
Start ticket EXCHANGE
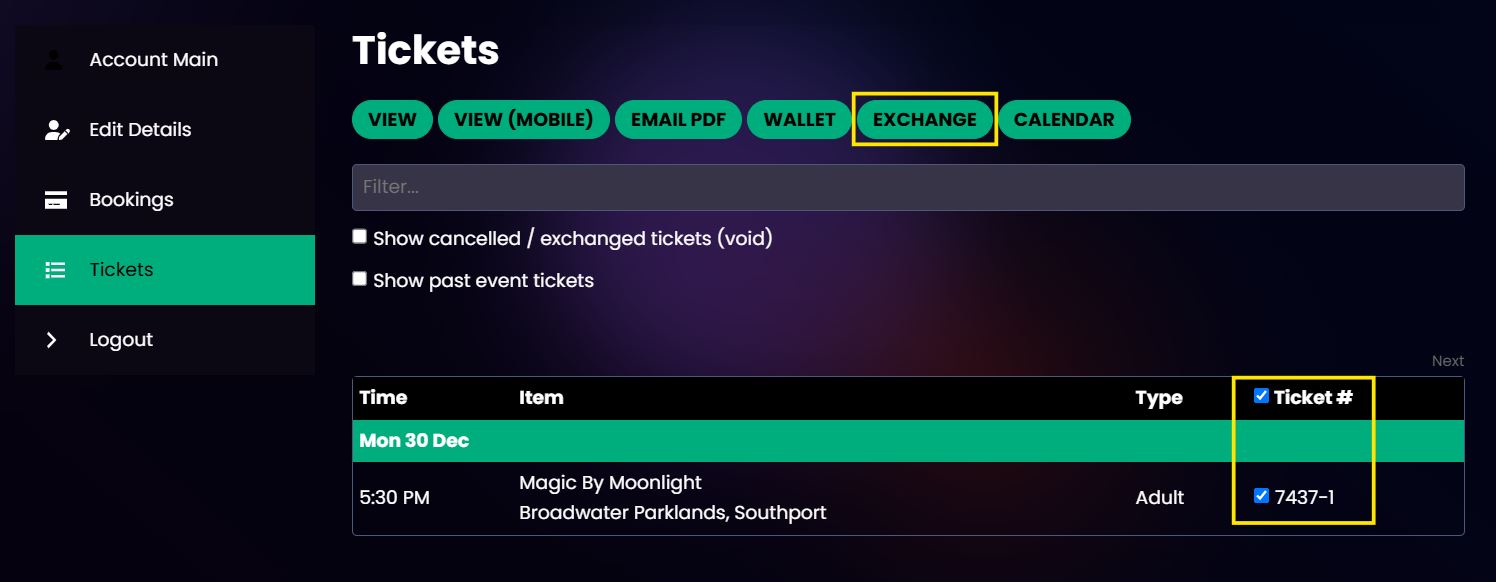[x=925, y=120]
